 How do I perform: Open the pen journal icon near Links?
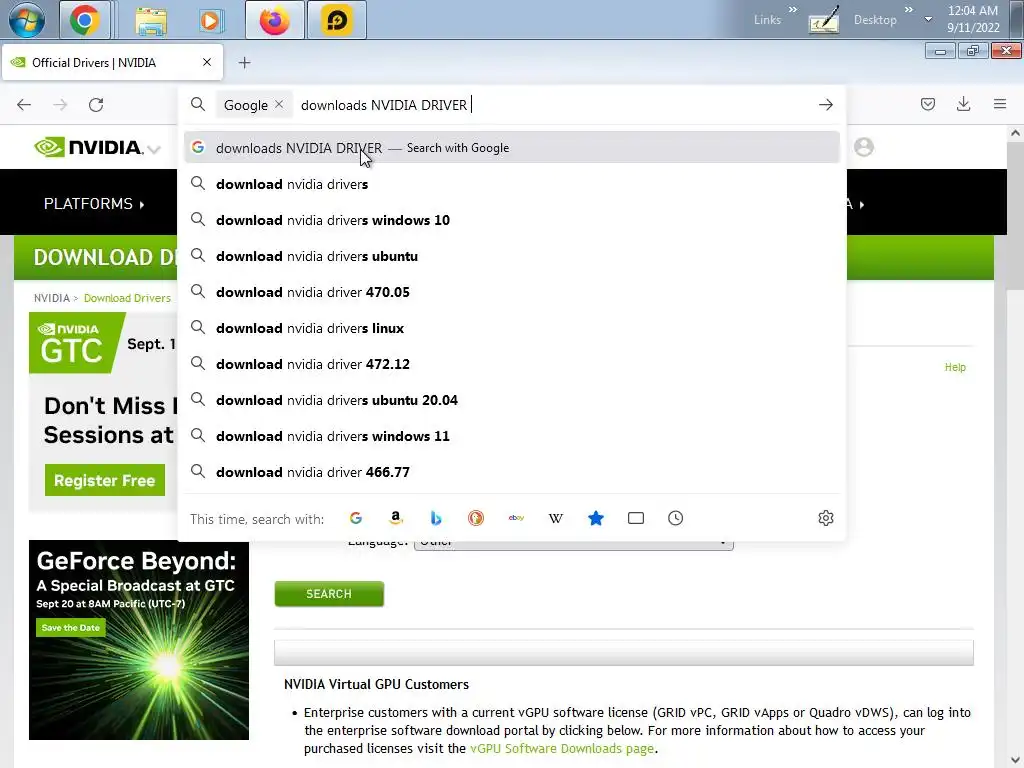click(x=824, y=21)
